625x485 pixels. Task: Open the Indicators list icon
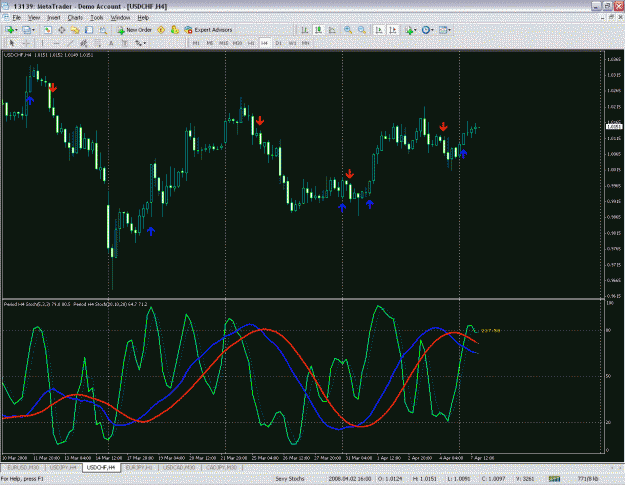point(409,30)
